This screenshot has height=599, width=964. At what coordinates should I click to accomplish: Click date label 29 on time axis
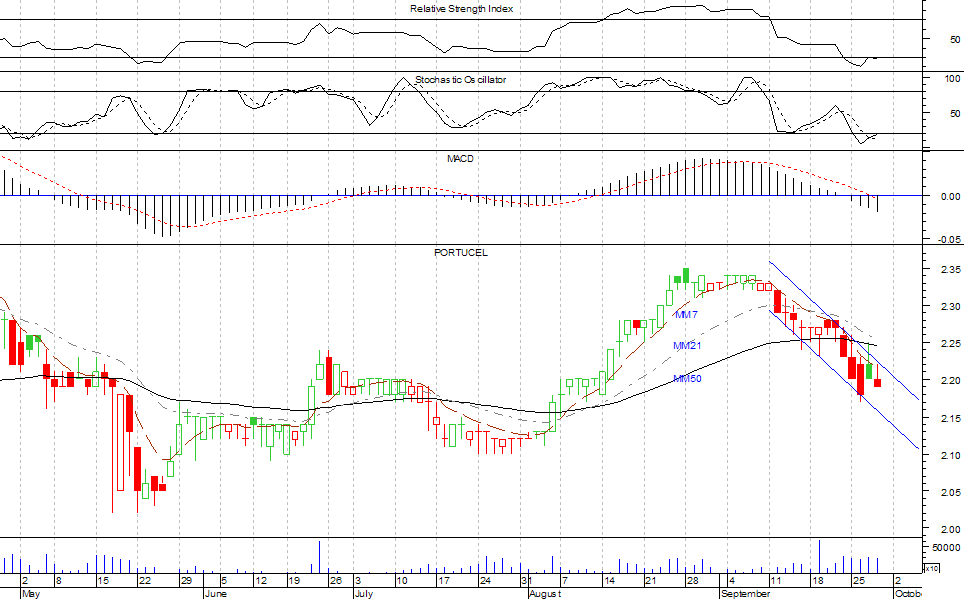point(186,581)
